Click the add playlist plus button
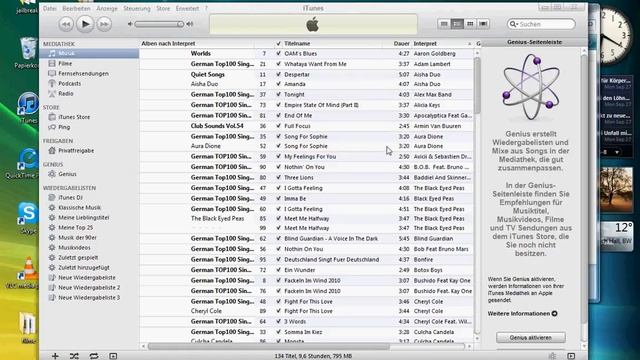The image size is (640, 360). point(55,356)
